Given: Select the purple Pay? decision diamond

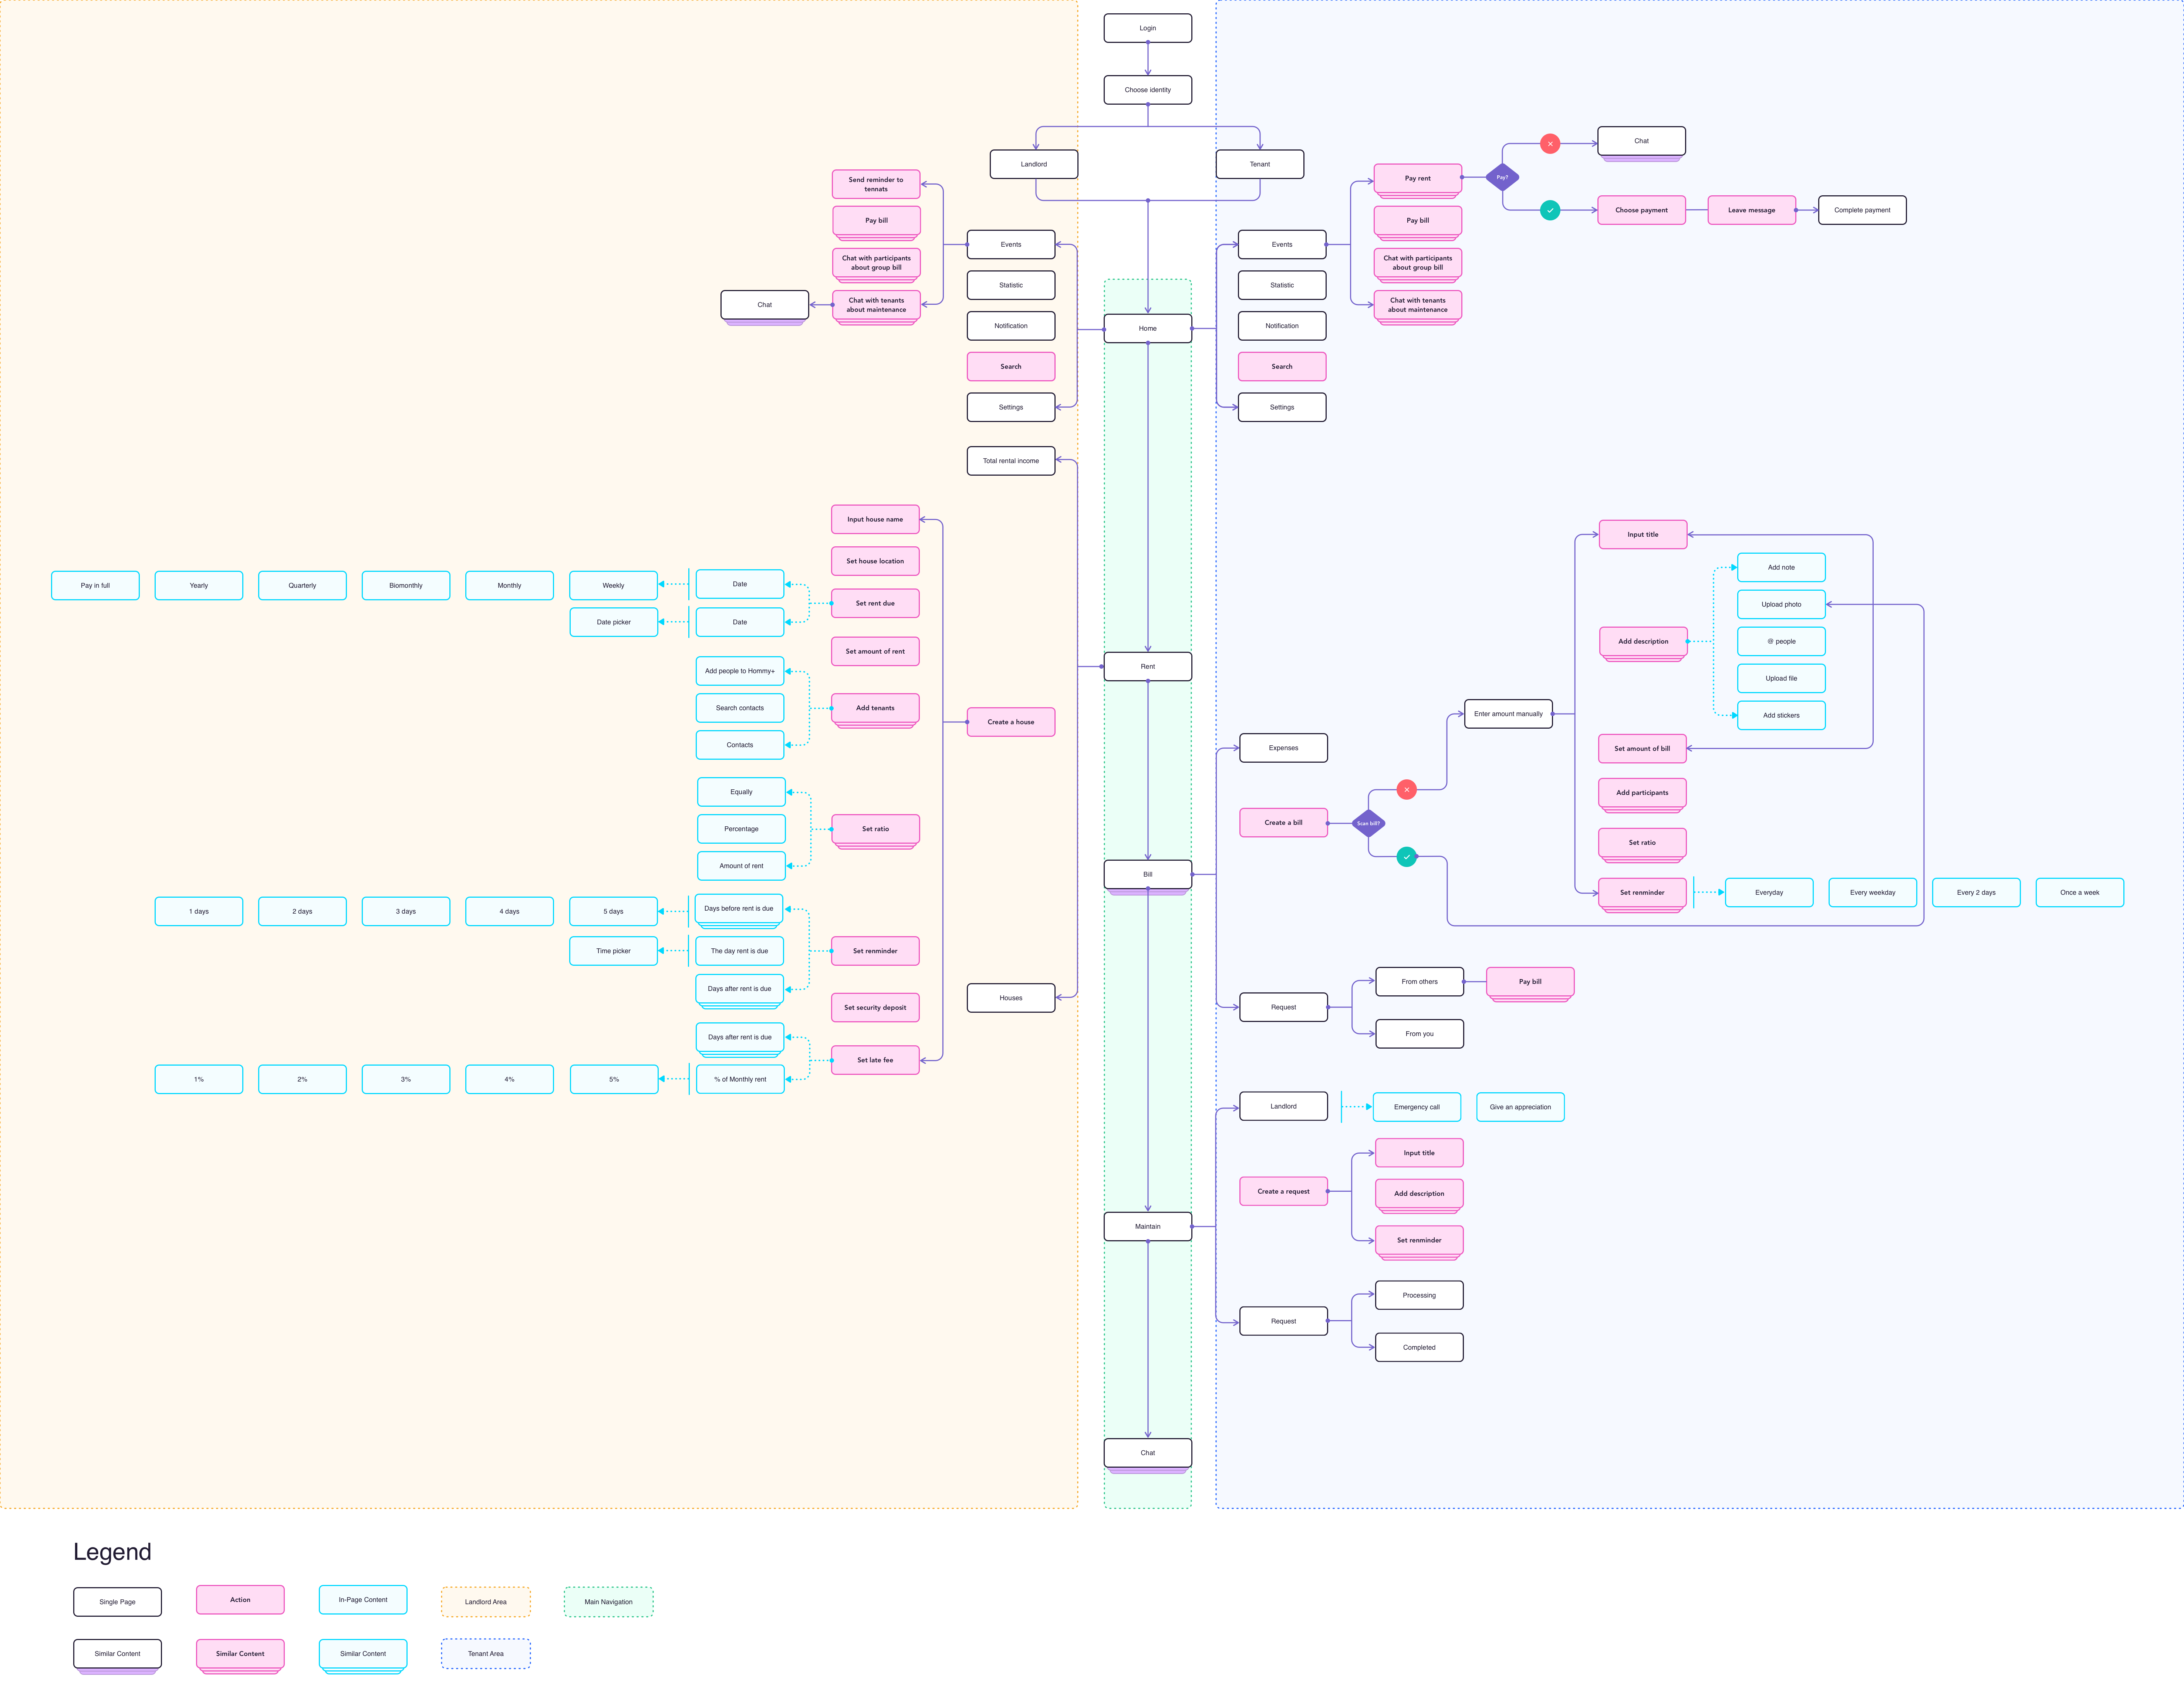Looking at the screenshot, I should coord(1502,177).
